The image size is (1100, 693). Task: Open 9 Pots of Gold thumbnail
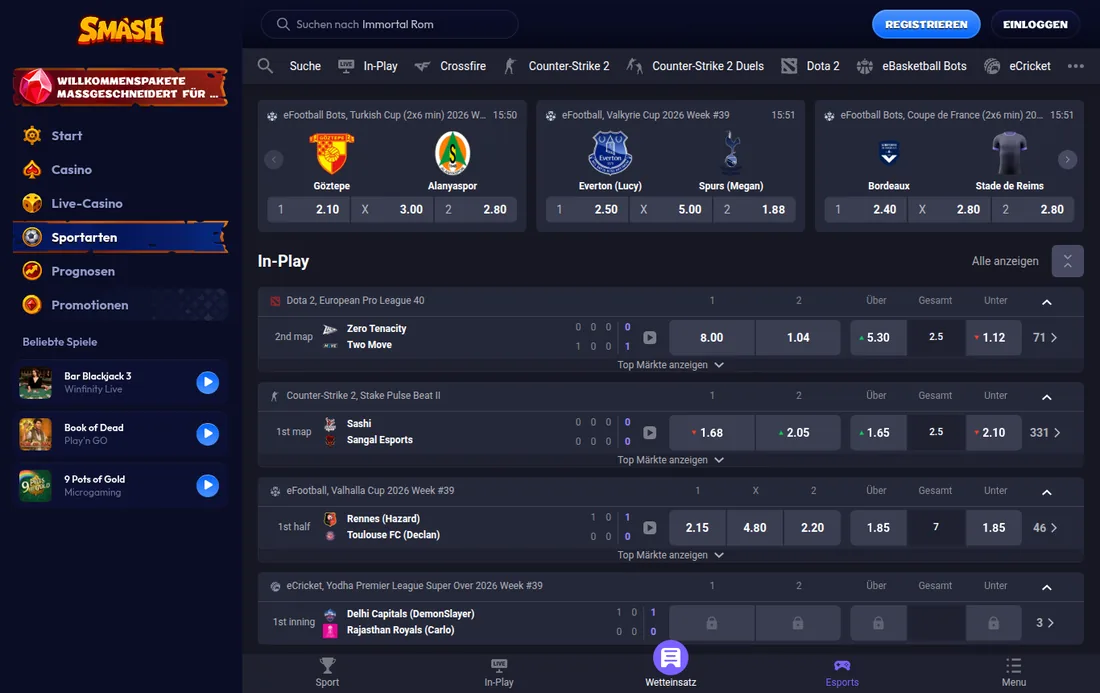[x=35, y=485]
